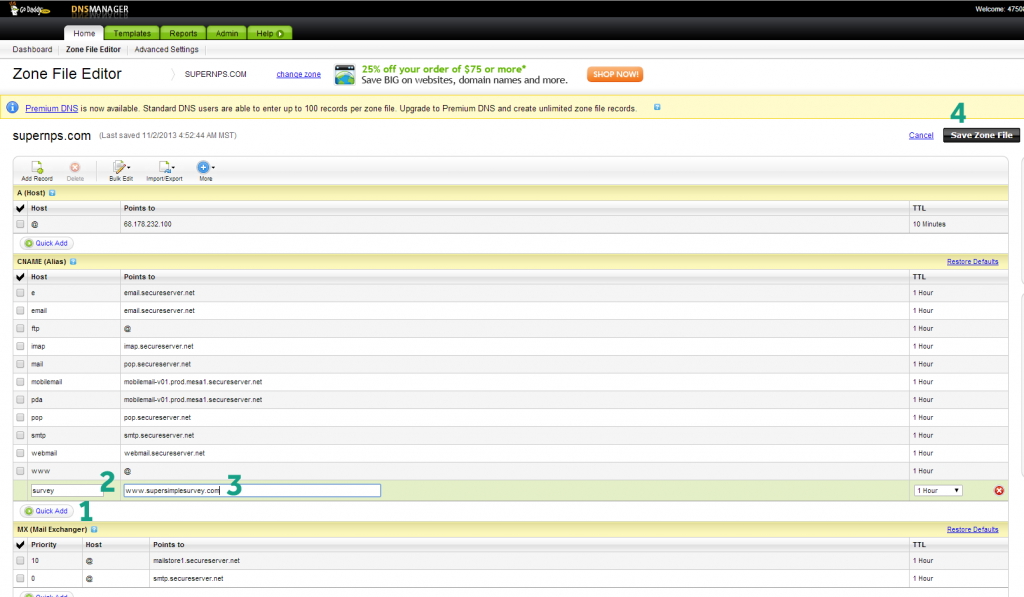Check the box for the webmail CNAME record
This screenshot has height=597, width=1024.
[x=20, y=453]
